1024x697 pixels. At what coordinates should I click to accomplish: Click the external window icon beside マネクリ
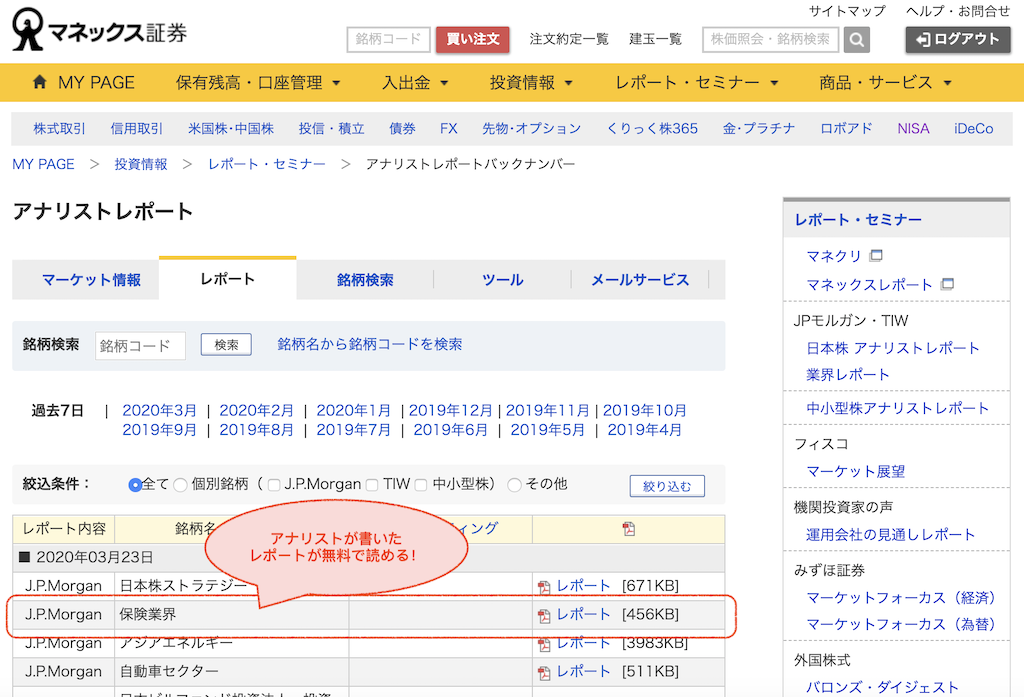point(876,255)
